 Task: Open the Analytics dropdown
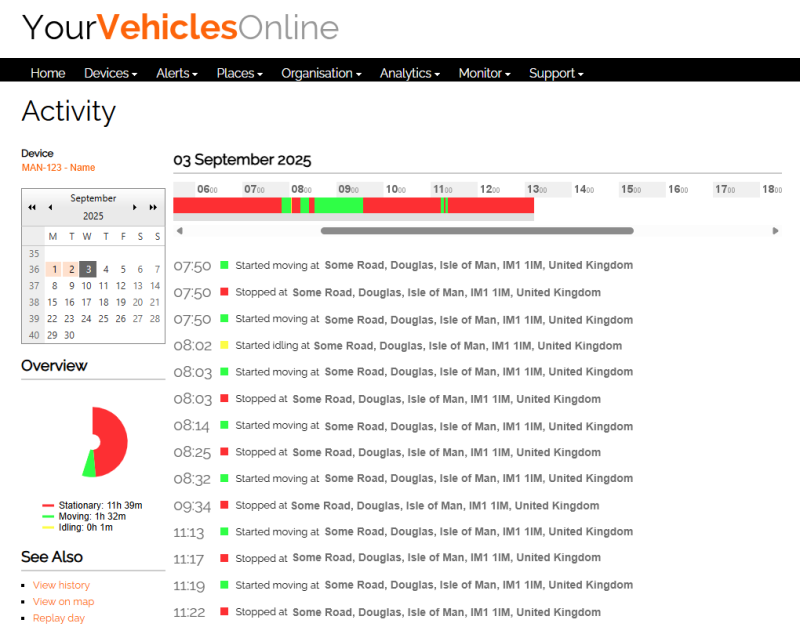point(410,73)
